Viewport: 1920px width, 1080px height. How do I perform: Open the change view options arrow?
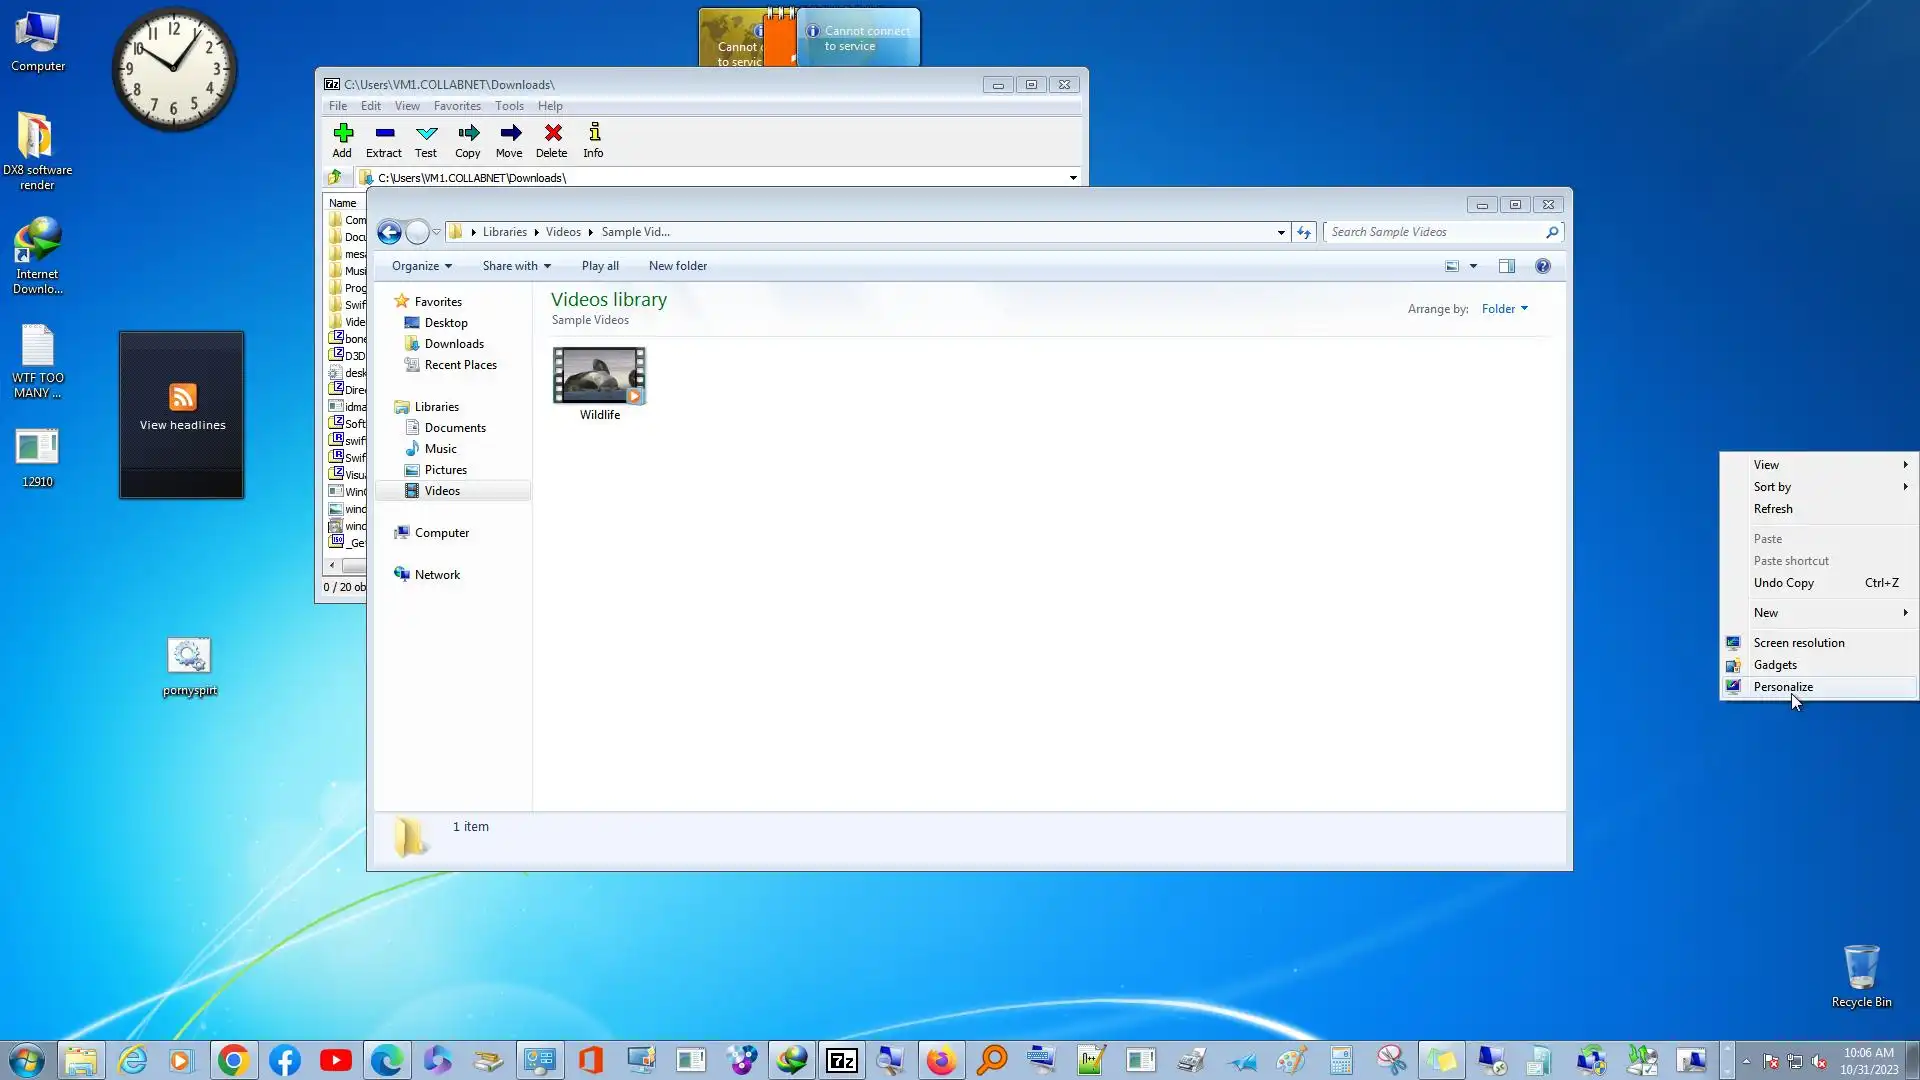tap(1473, 266)
